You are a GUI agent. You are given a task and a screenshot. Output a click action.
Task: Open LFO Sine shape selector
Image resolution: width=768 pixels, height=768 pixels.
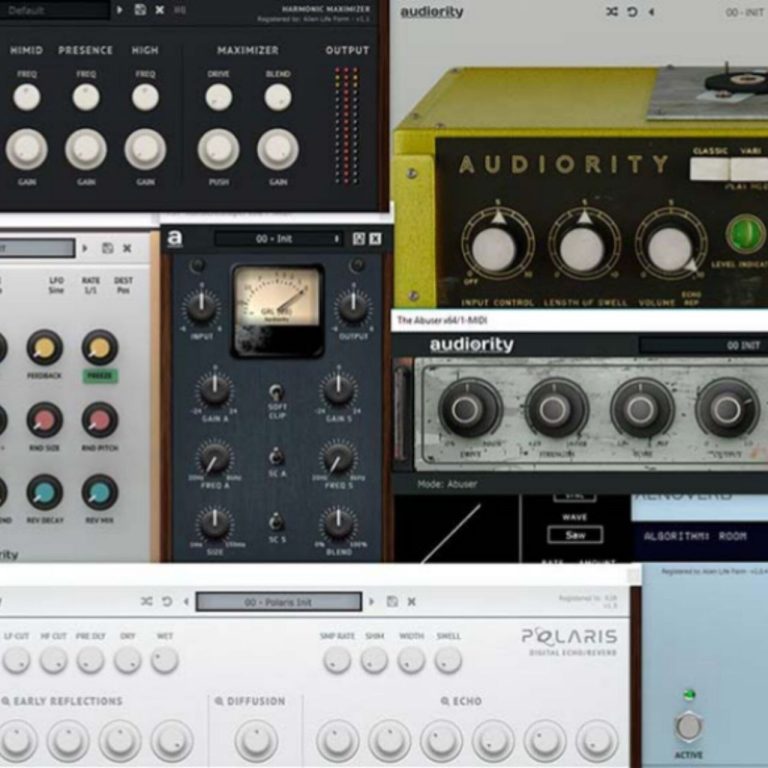[56, 285]
